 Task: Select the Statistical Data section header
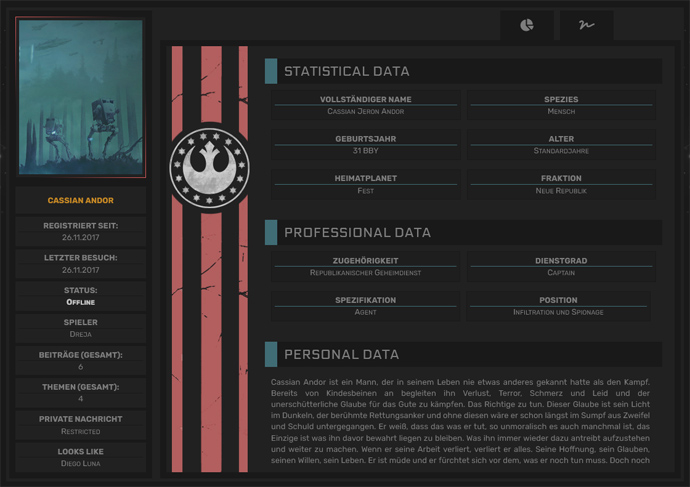coord(346,71)
